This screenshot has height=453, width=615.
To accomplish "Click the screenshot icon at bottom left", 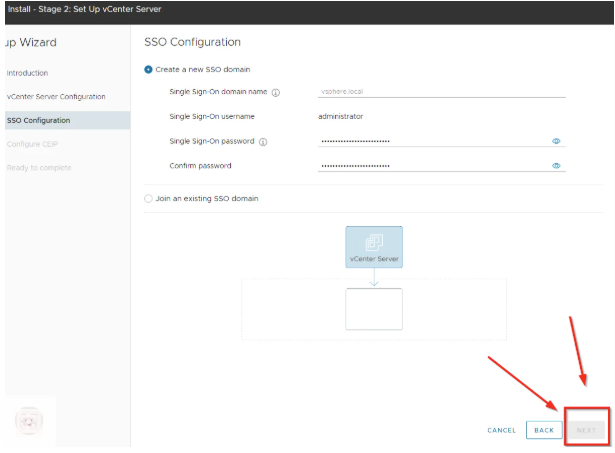I will [x=29, y=421].
